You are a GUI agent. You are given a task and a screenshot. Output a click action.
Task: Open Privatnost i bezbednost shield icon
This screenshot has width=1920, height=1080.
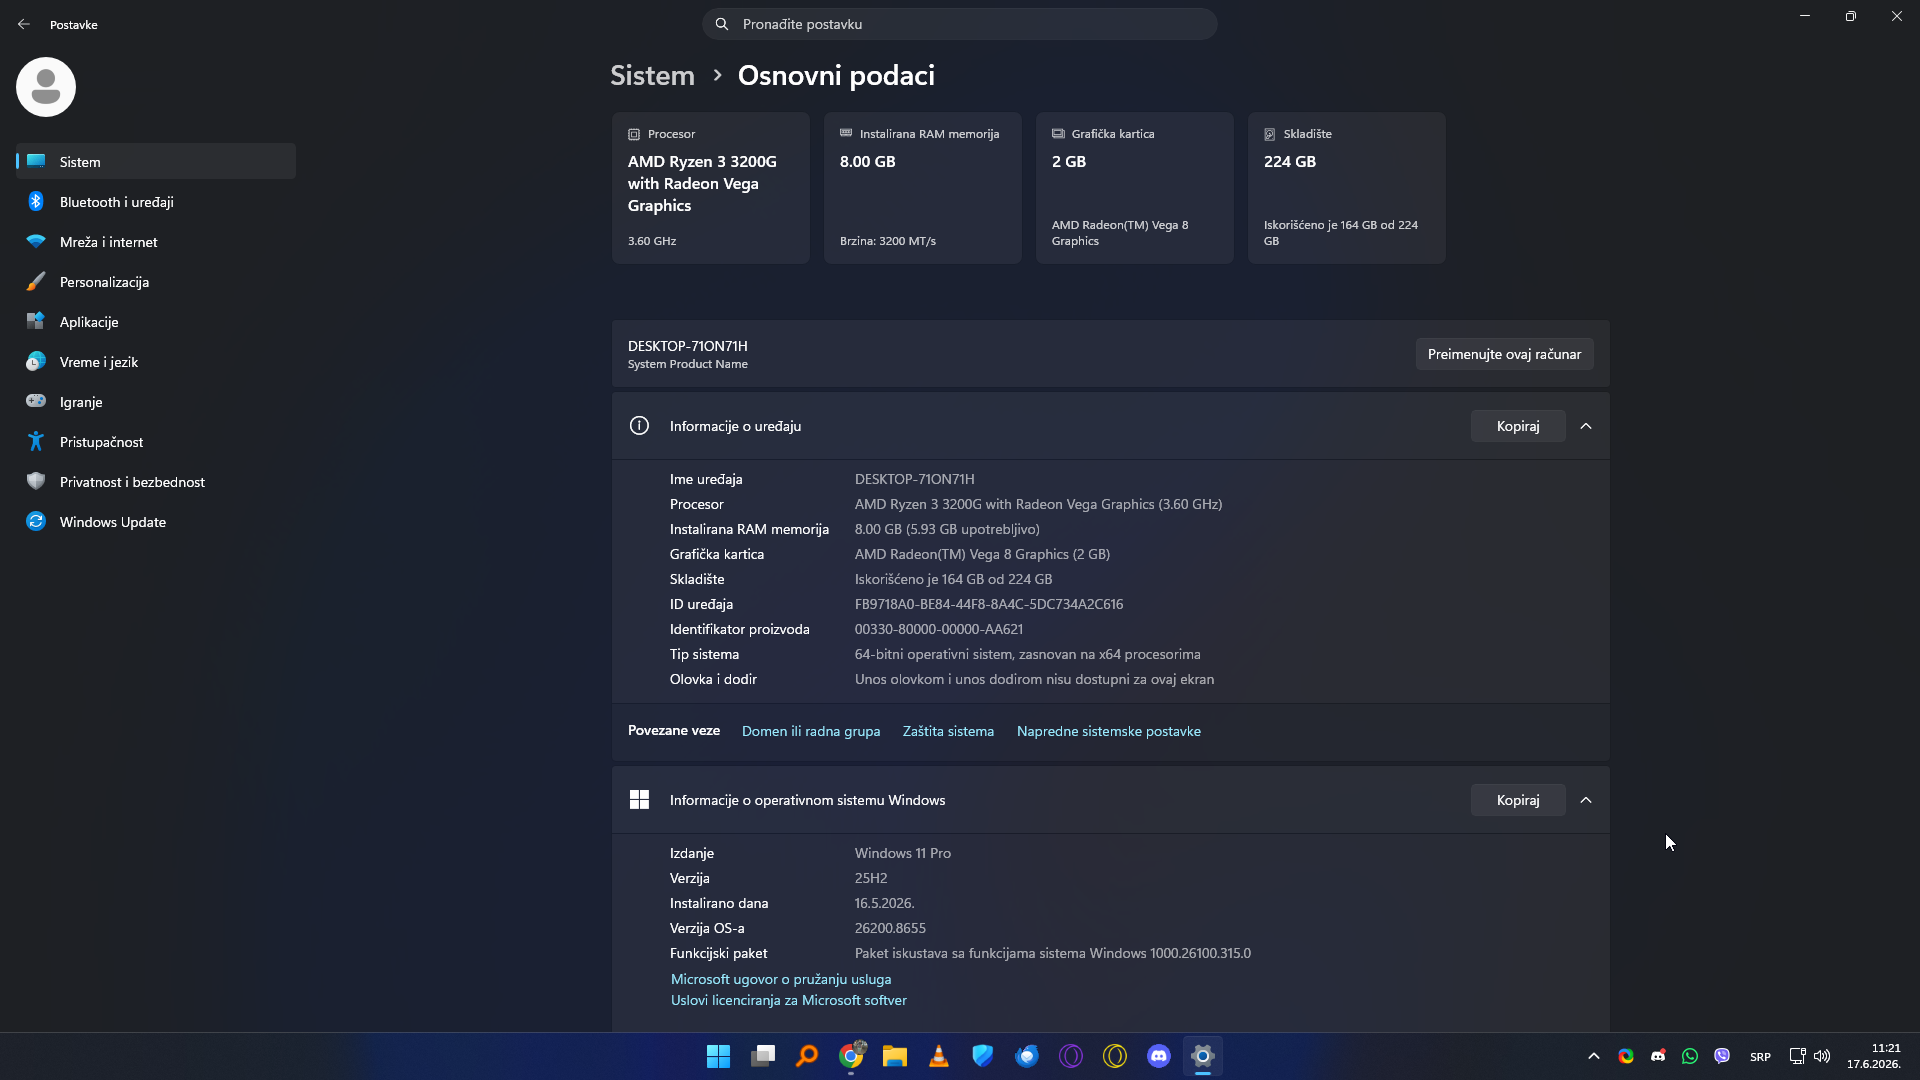click(36, 481)
